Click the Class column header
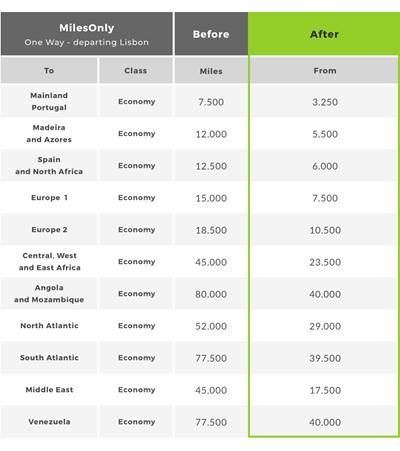 tap(136, 70)
